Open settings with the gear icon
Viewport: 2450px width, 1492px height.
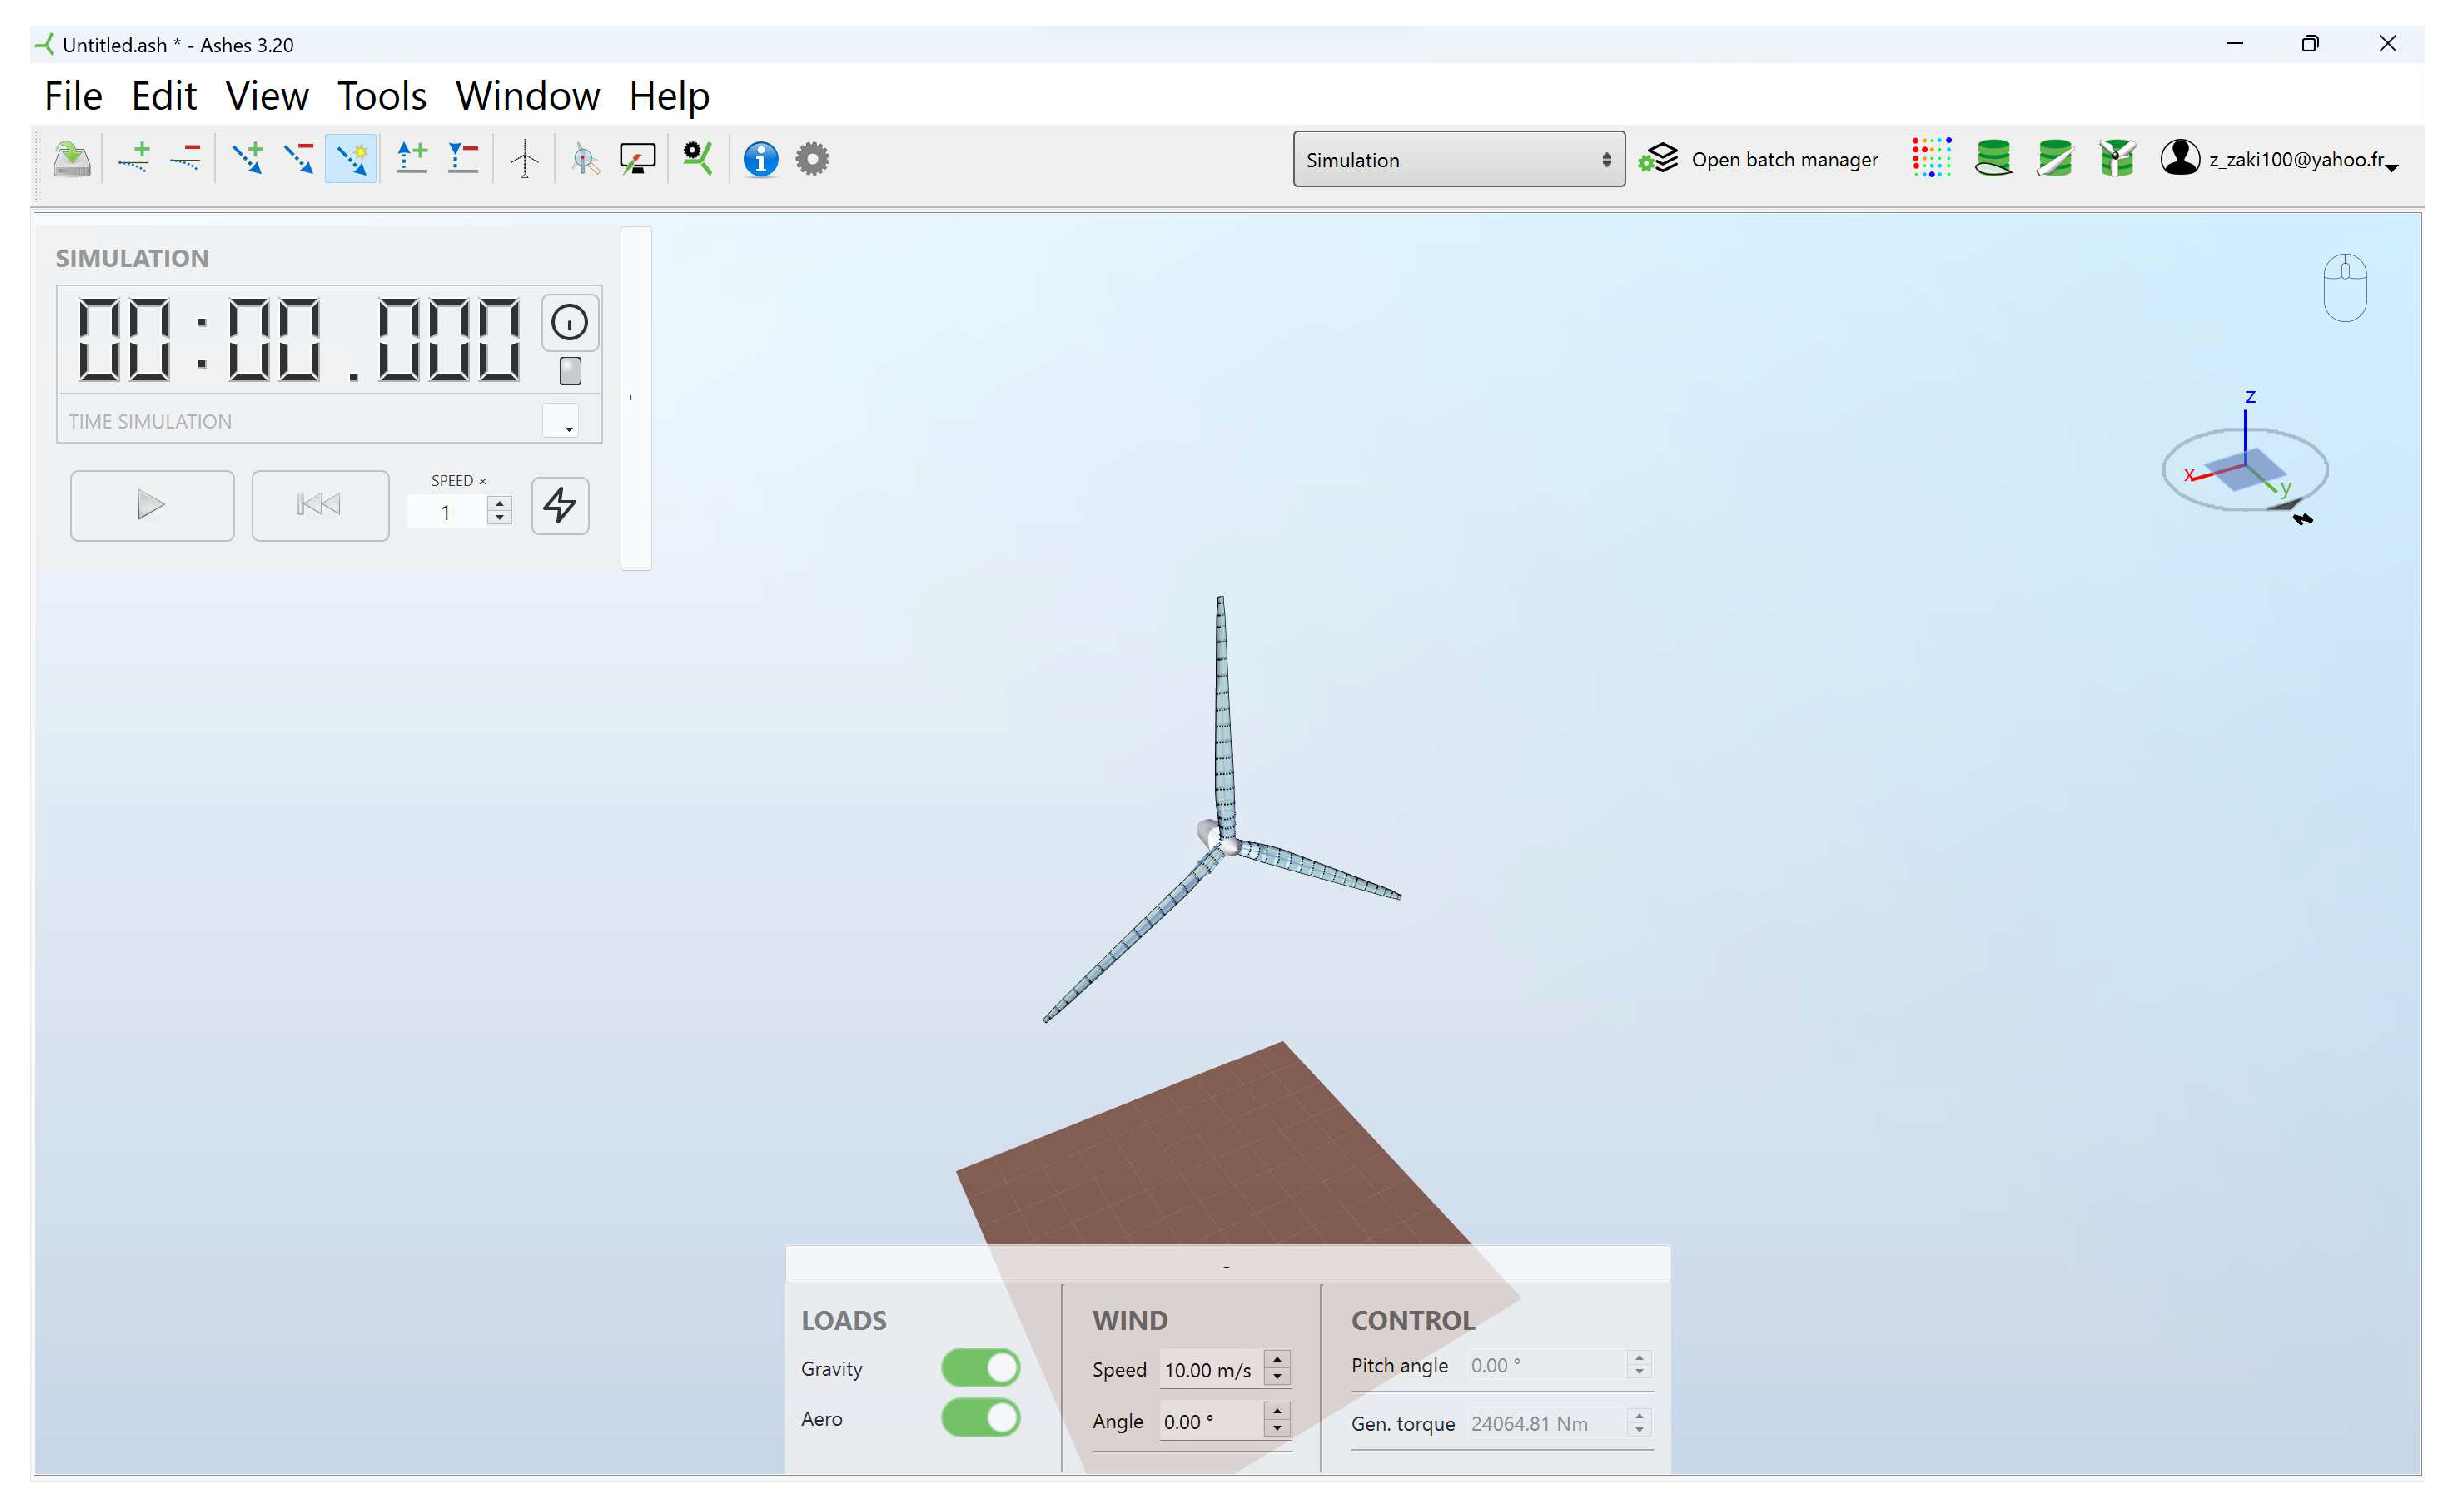(x=812, y=159)
